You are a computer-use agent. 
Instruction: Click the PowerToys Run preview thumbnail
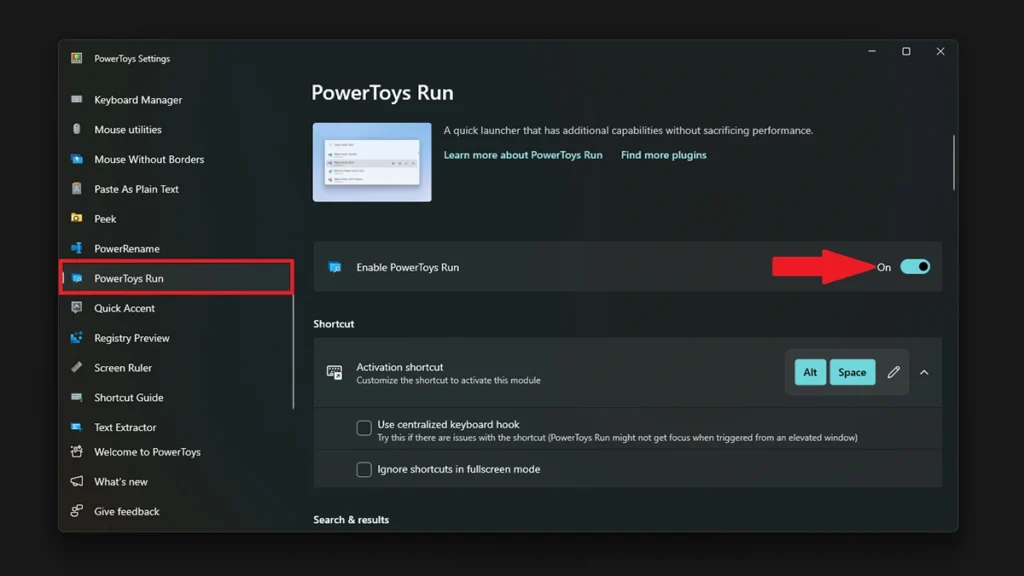pos(372,162)
